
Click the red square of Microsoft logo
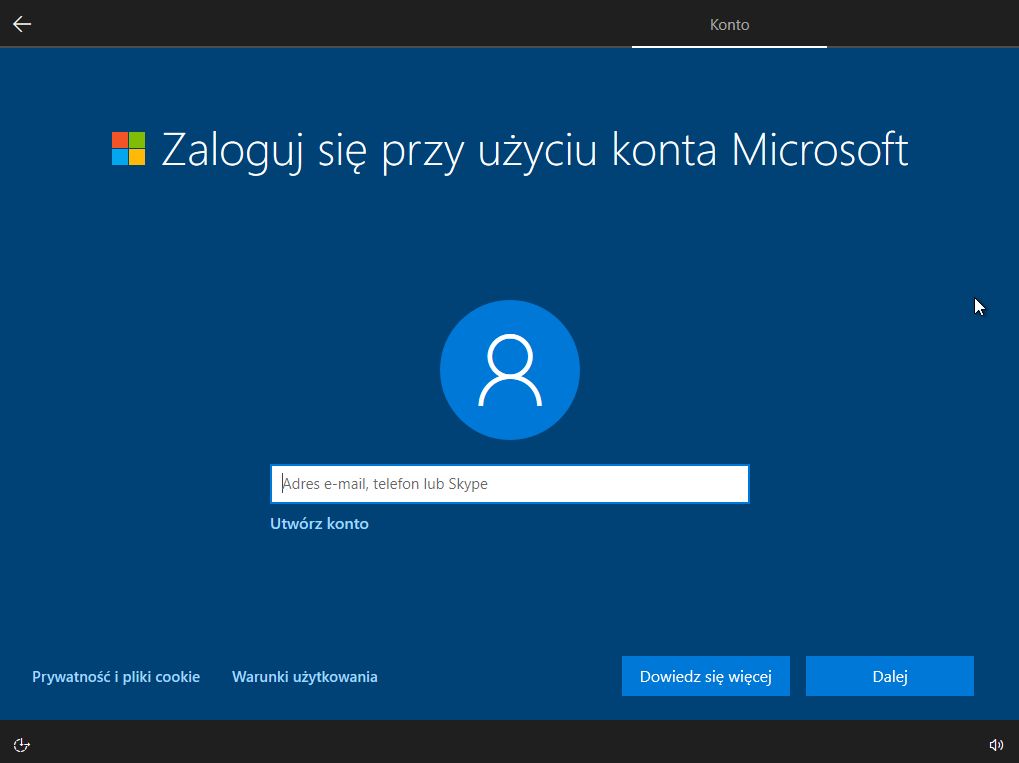point(120,140)
